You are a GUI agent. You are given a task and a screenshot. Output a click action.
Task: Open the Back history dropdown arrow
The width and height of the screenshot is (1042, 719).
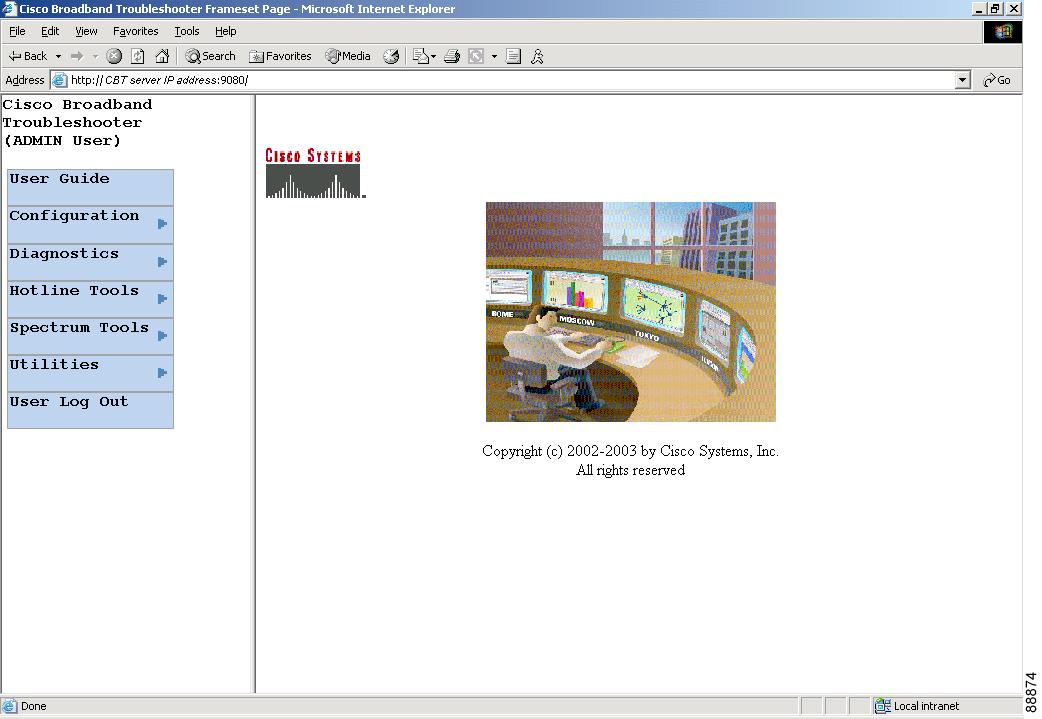coord(58,56)
